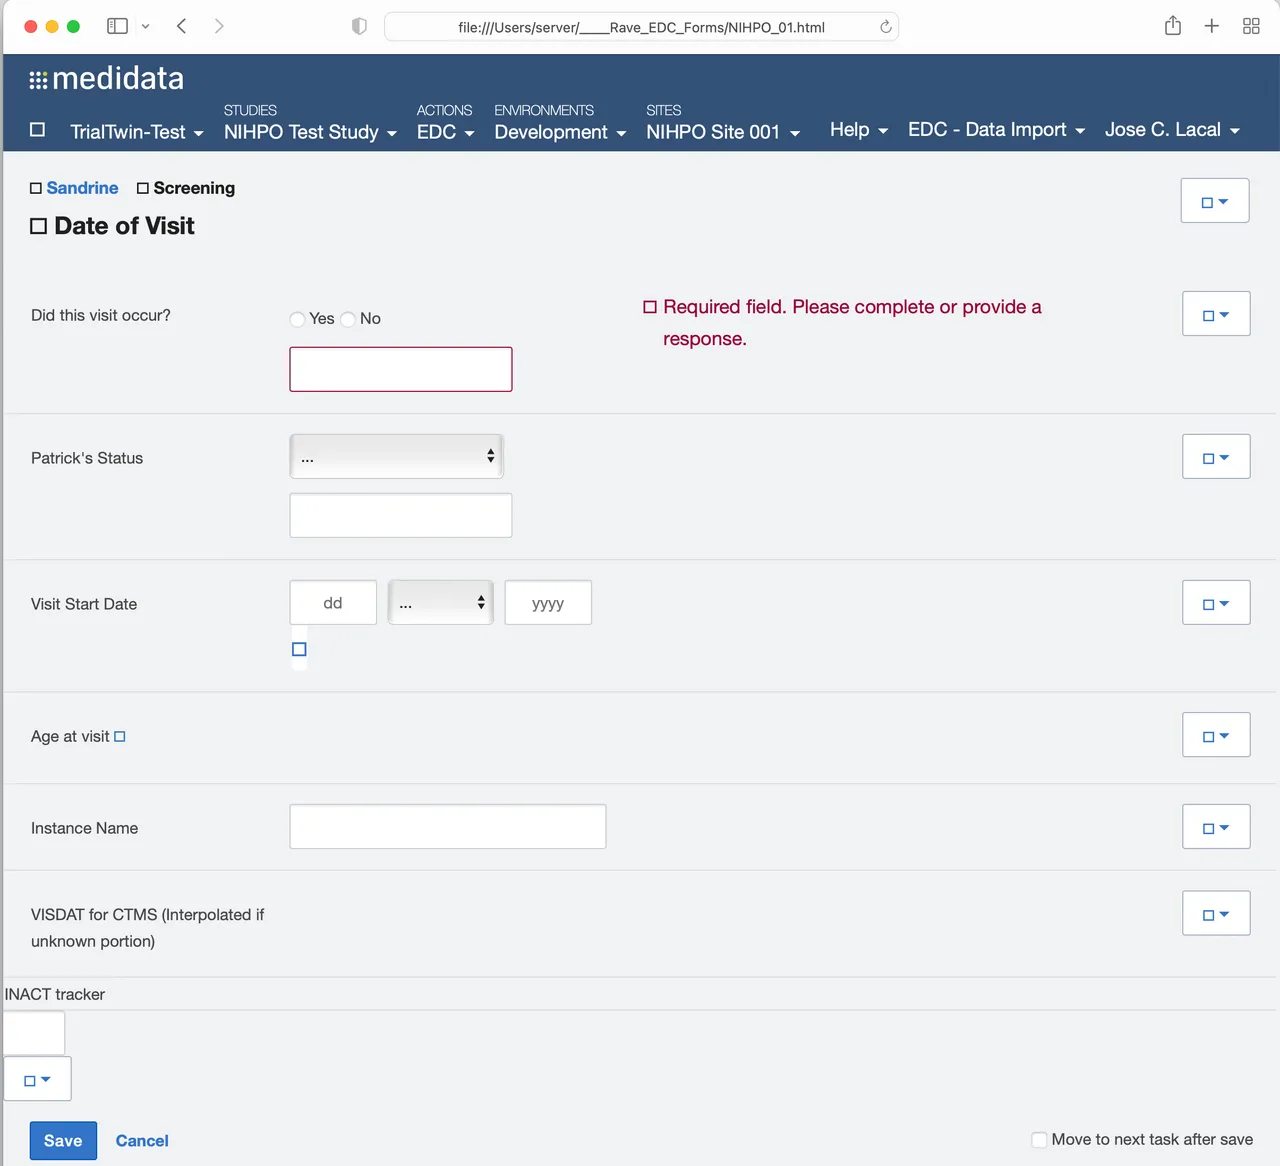Open the month dropdown in Visit Start Date

click(x=440, y=602)
